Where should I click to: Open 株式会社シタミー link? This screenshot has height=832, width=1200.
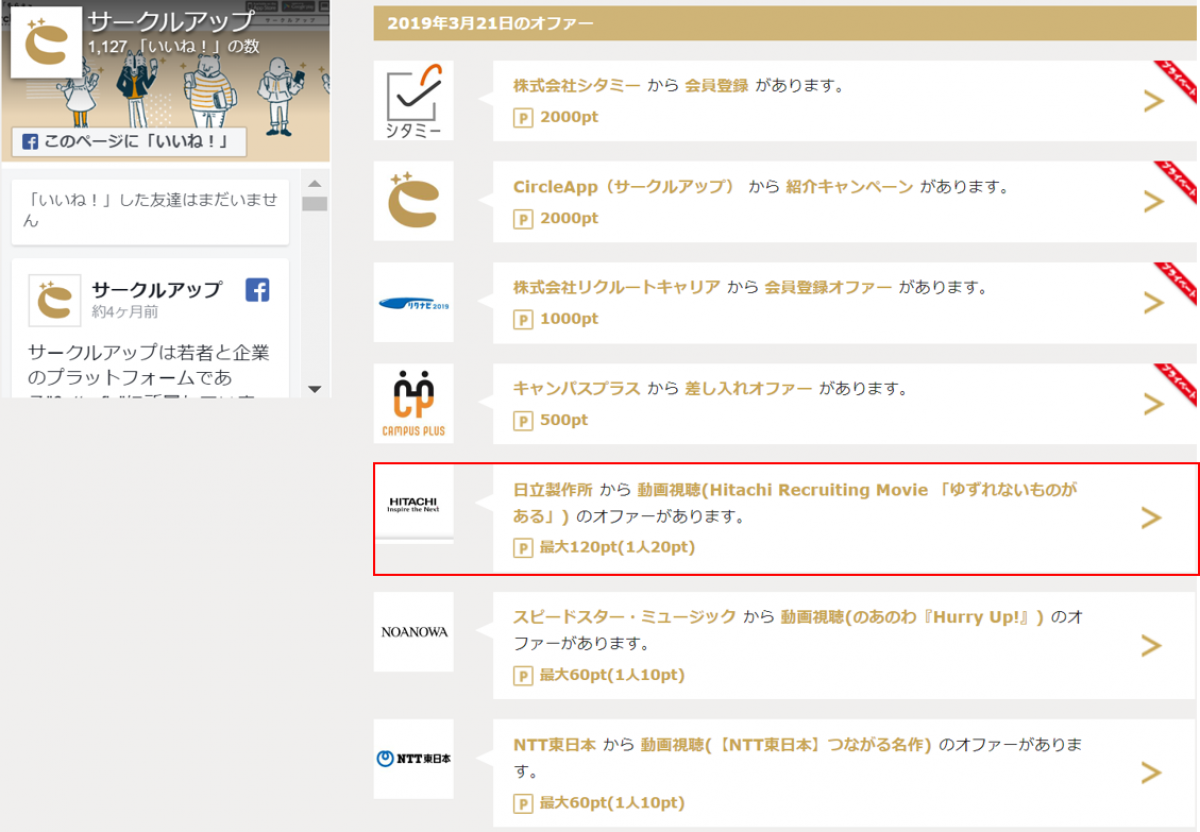point(576,85)
